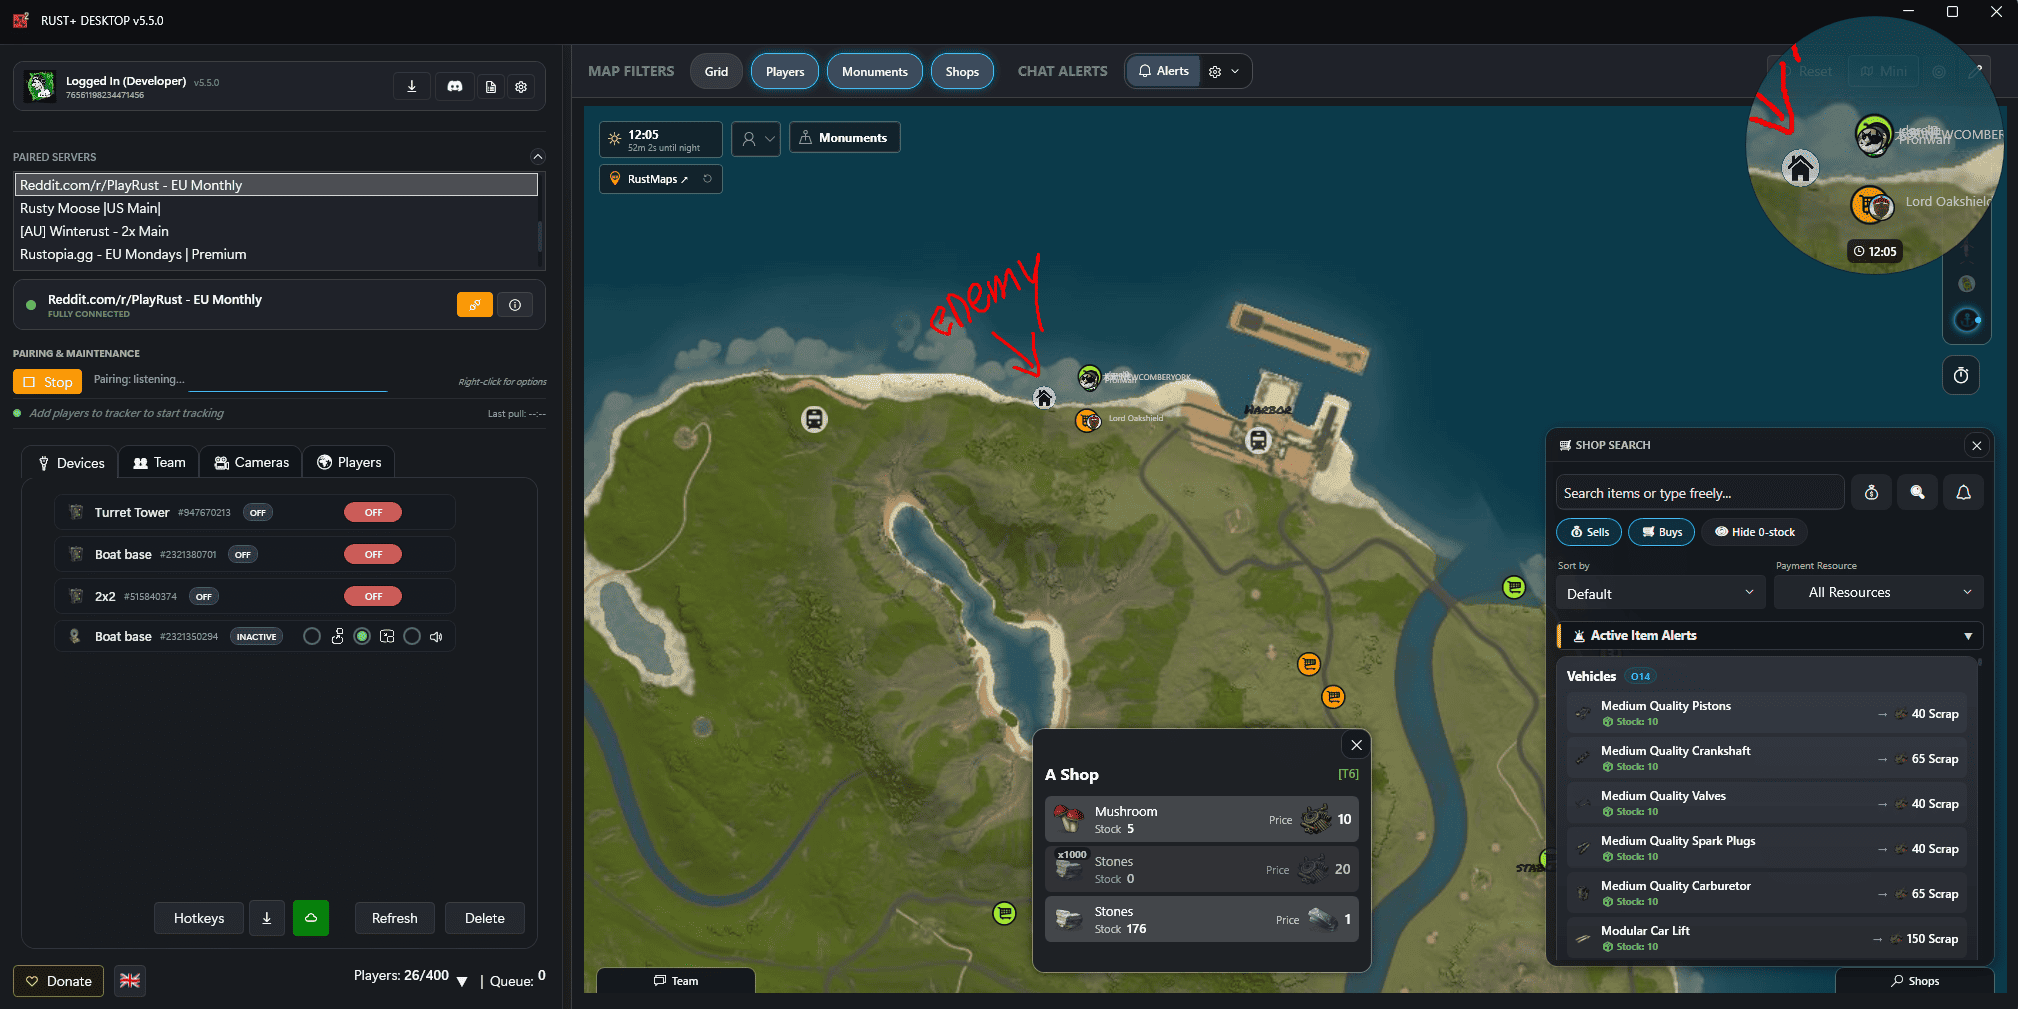Click the Donate button
The height and width of the screenshot is (1009, 2018).
pos(59,981)
